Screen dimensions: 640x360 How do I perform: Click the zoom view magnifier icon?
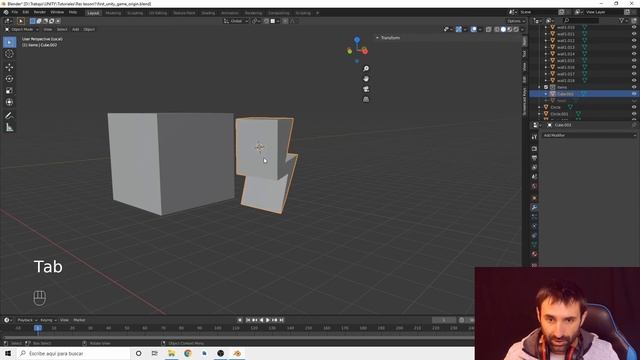point(366,69)
